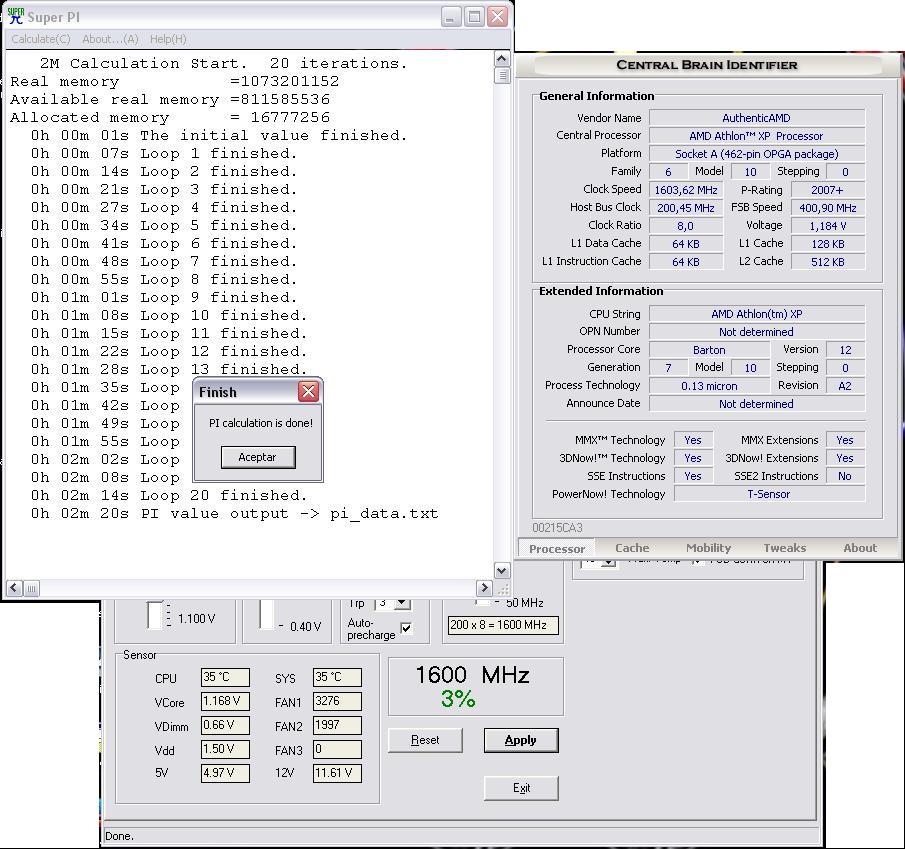Click the horizontal scrollbar left arrow in Super PI

[14, 588]
